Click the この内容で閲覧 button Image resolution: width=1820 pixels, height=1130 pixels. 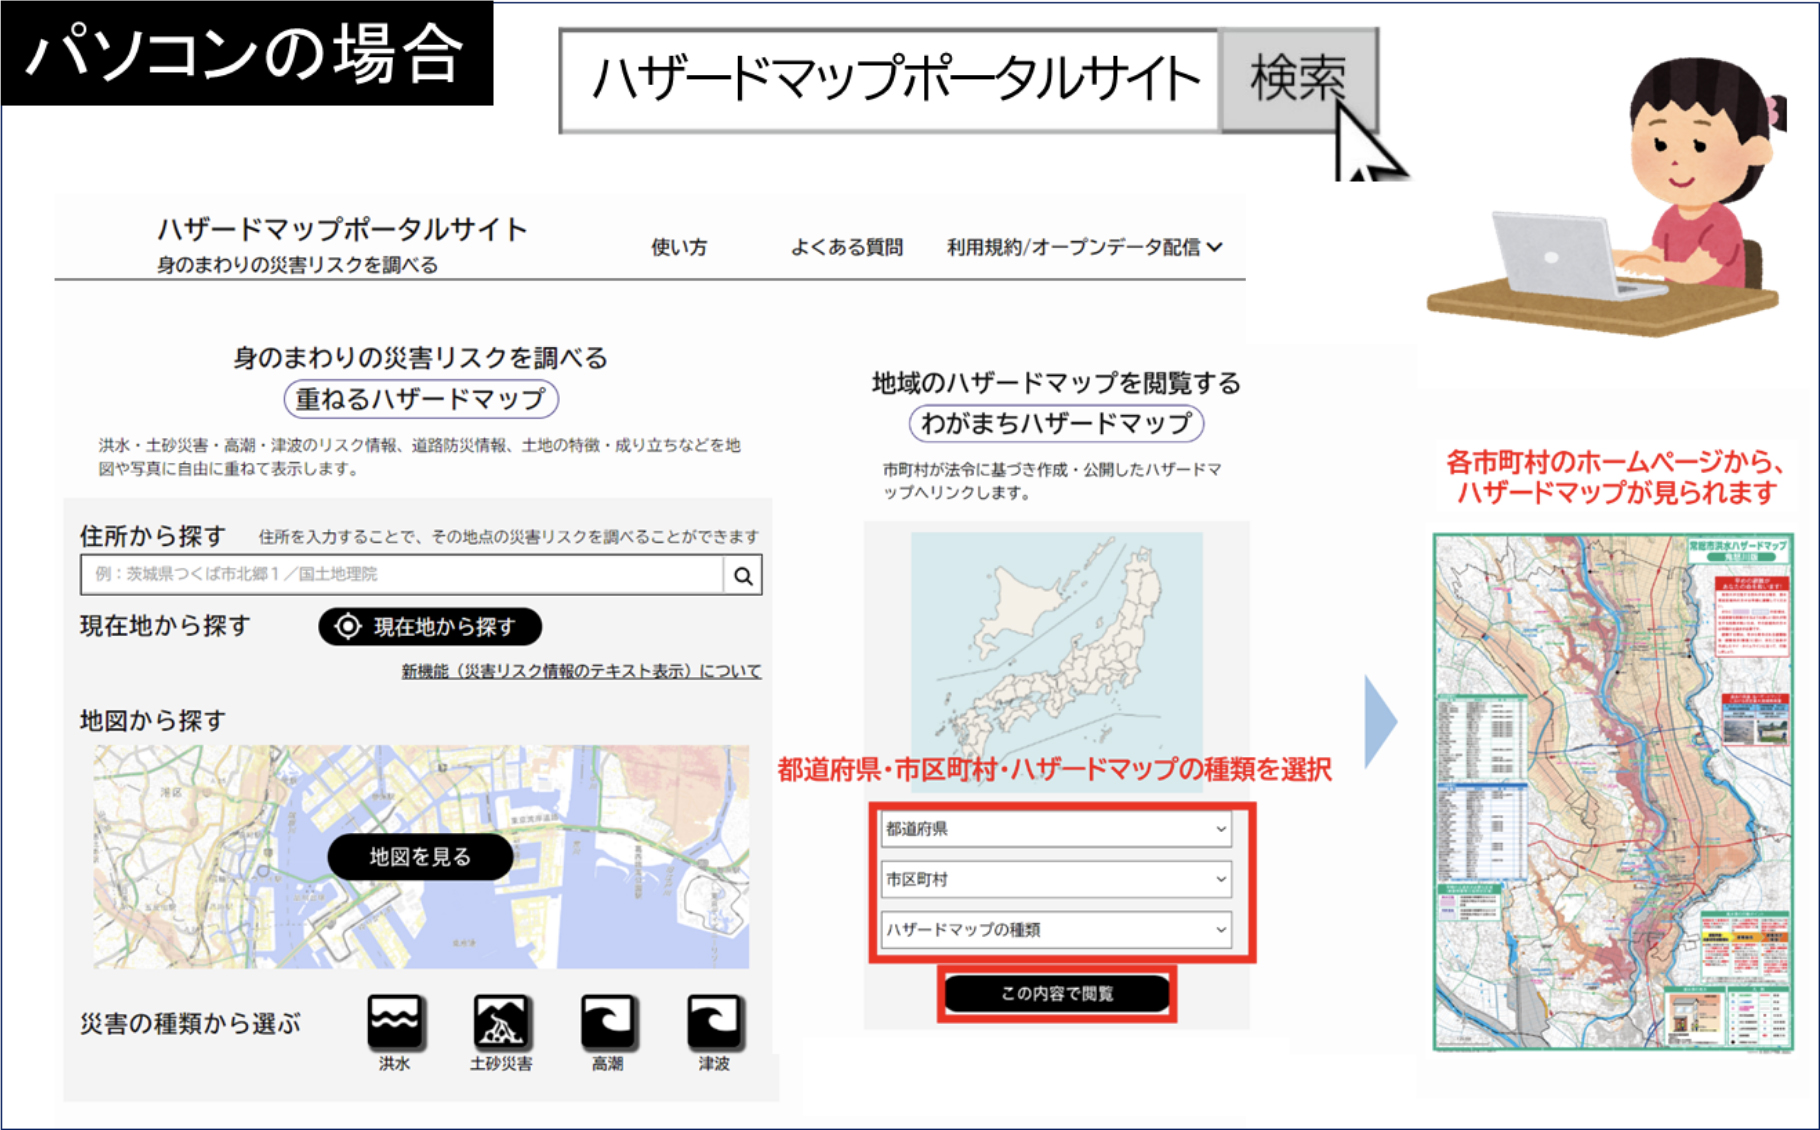(1057, 993)
